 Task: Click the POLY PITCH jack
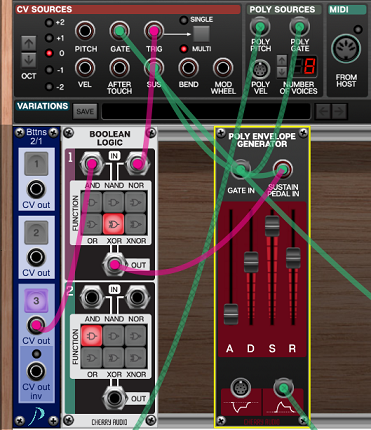click(x=260, y=27)
